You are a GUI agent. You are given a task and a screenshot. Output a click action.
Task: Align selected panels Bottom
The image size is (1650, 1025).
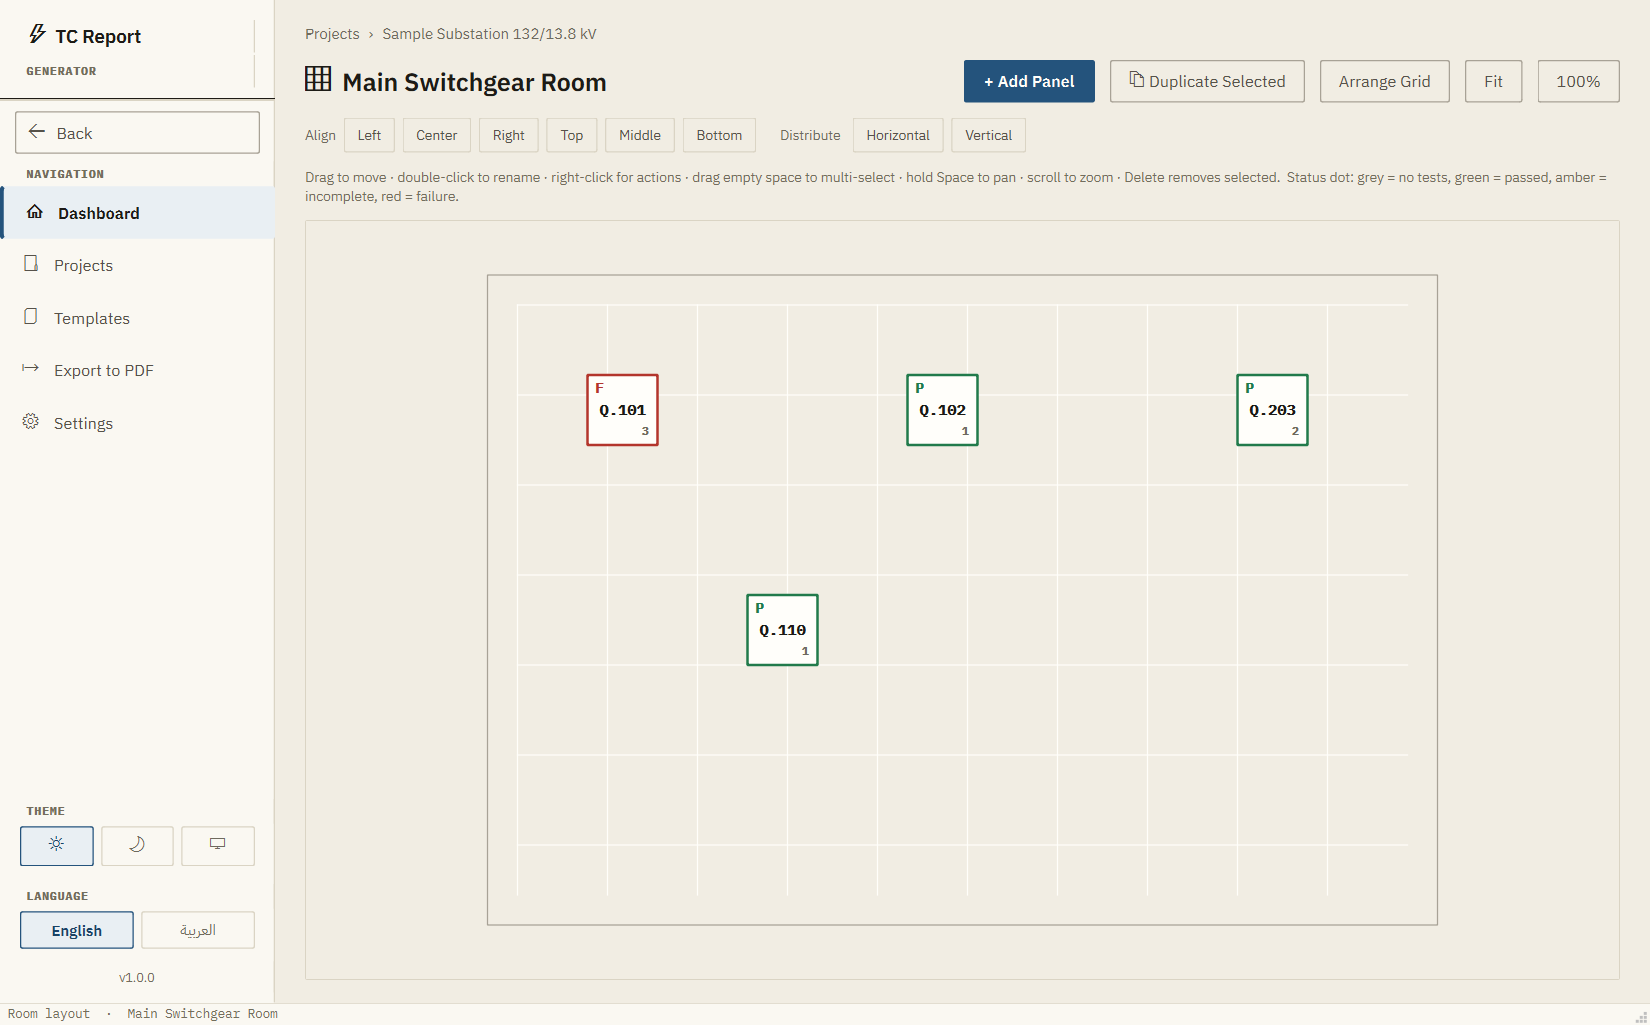(x=719, y=135)
